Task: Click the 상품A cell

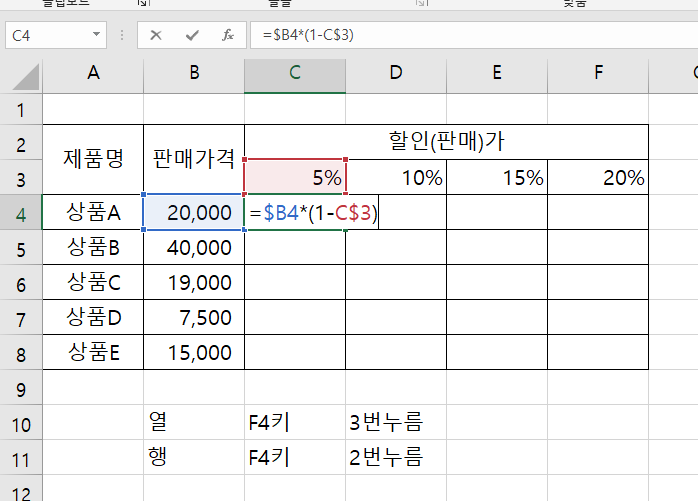Action: (93, 212)
